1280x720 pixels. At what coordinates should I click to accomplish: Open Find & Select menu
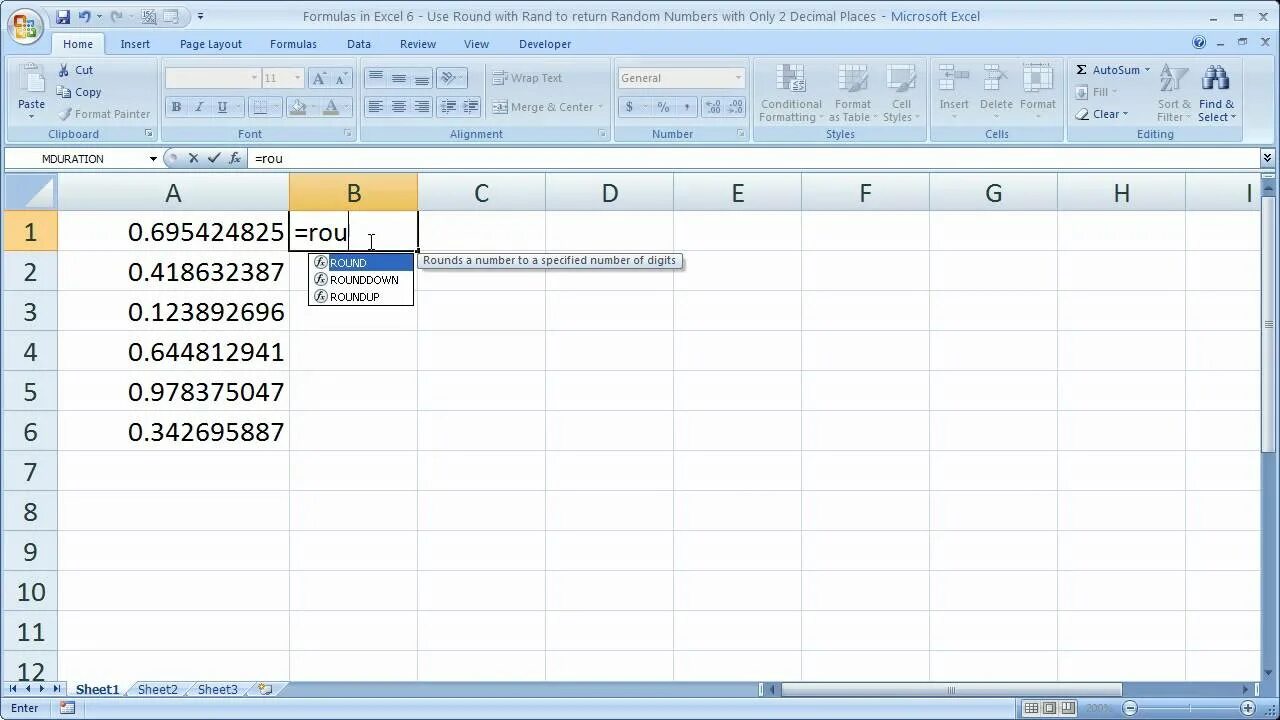click(x=1217, y=93)
